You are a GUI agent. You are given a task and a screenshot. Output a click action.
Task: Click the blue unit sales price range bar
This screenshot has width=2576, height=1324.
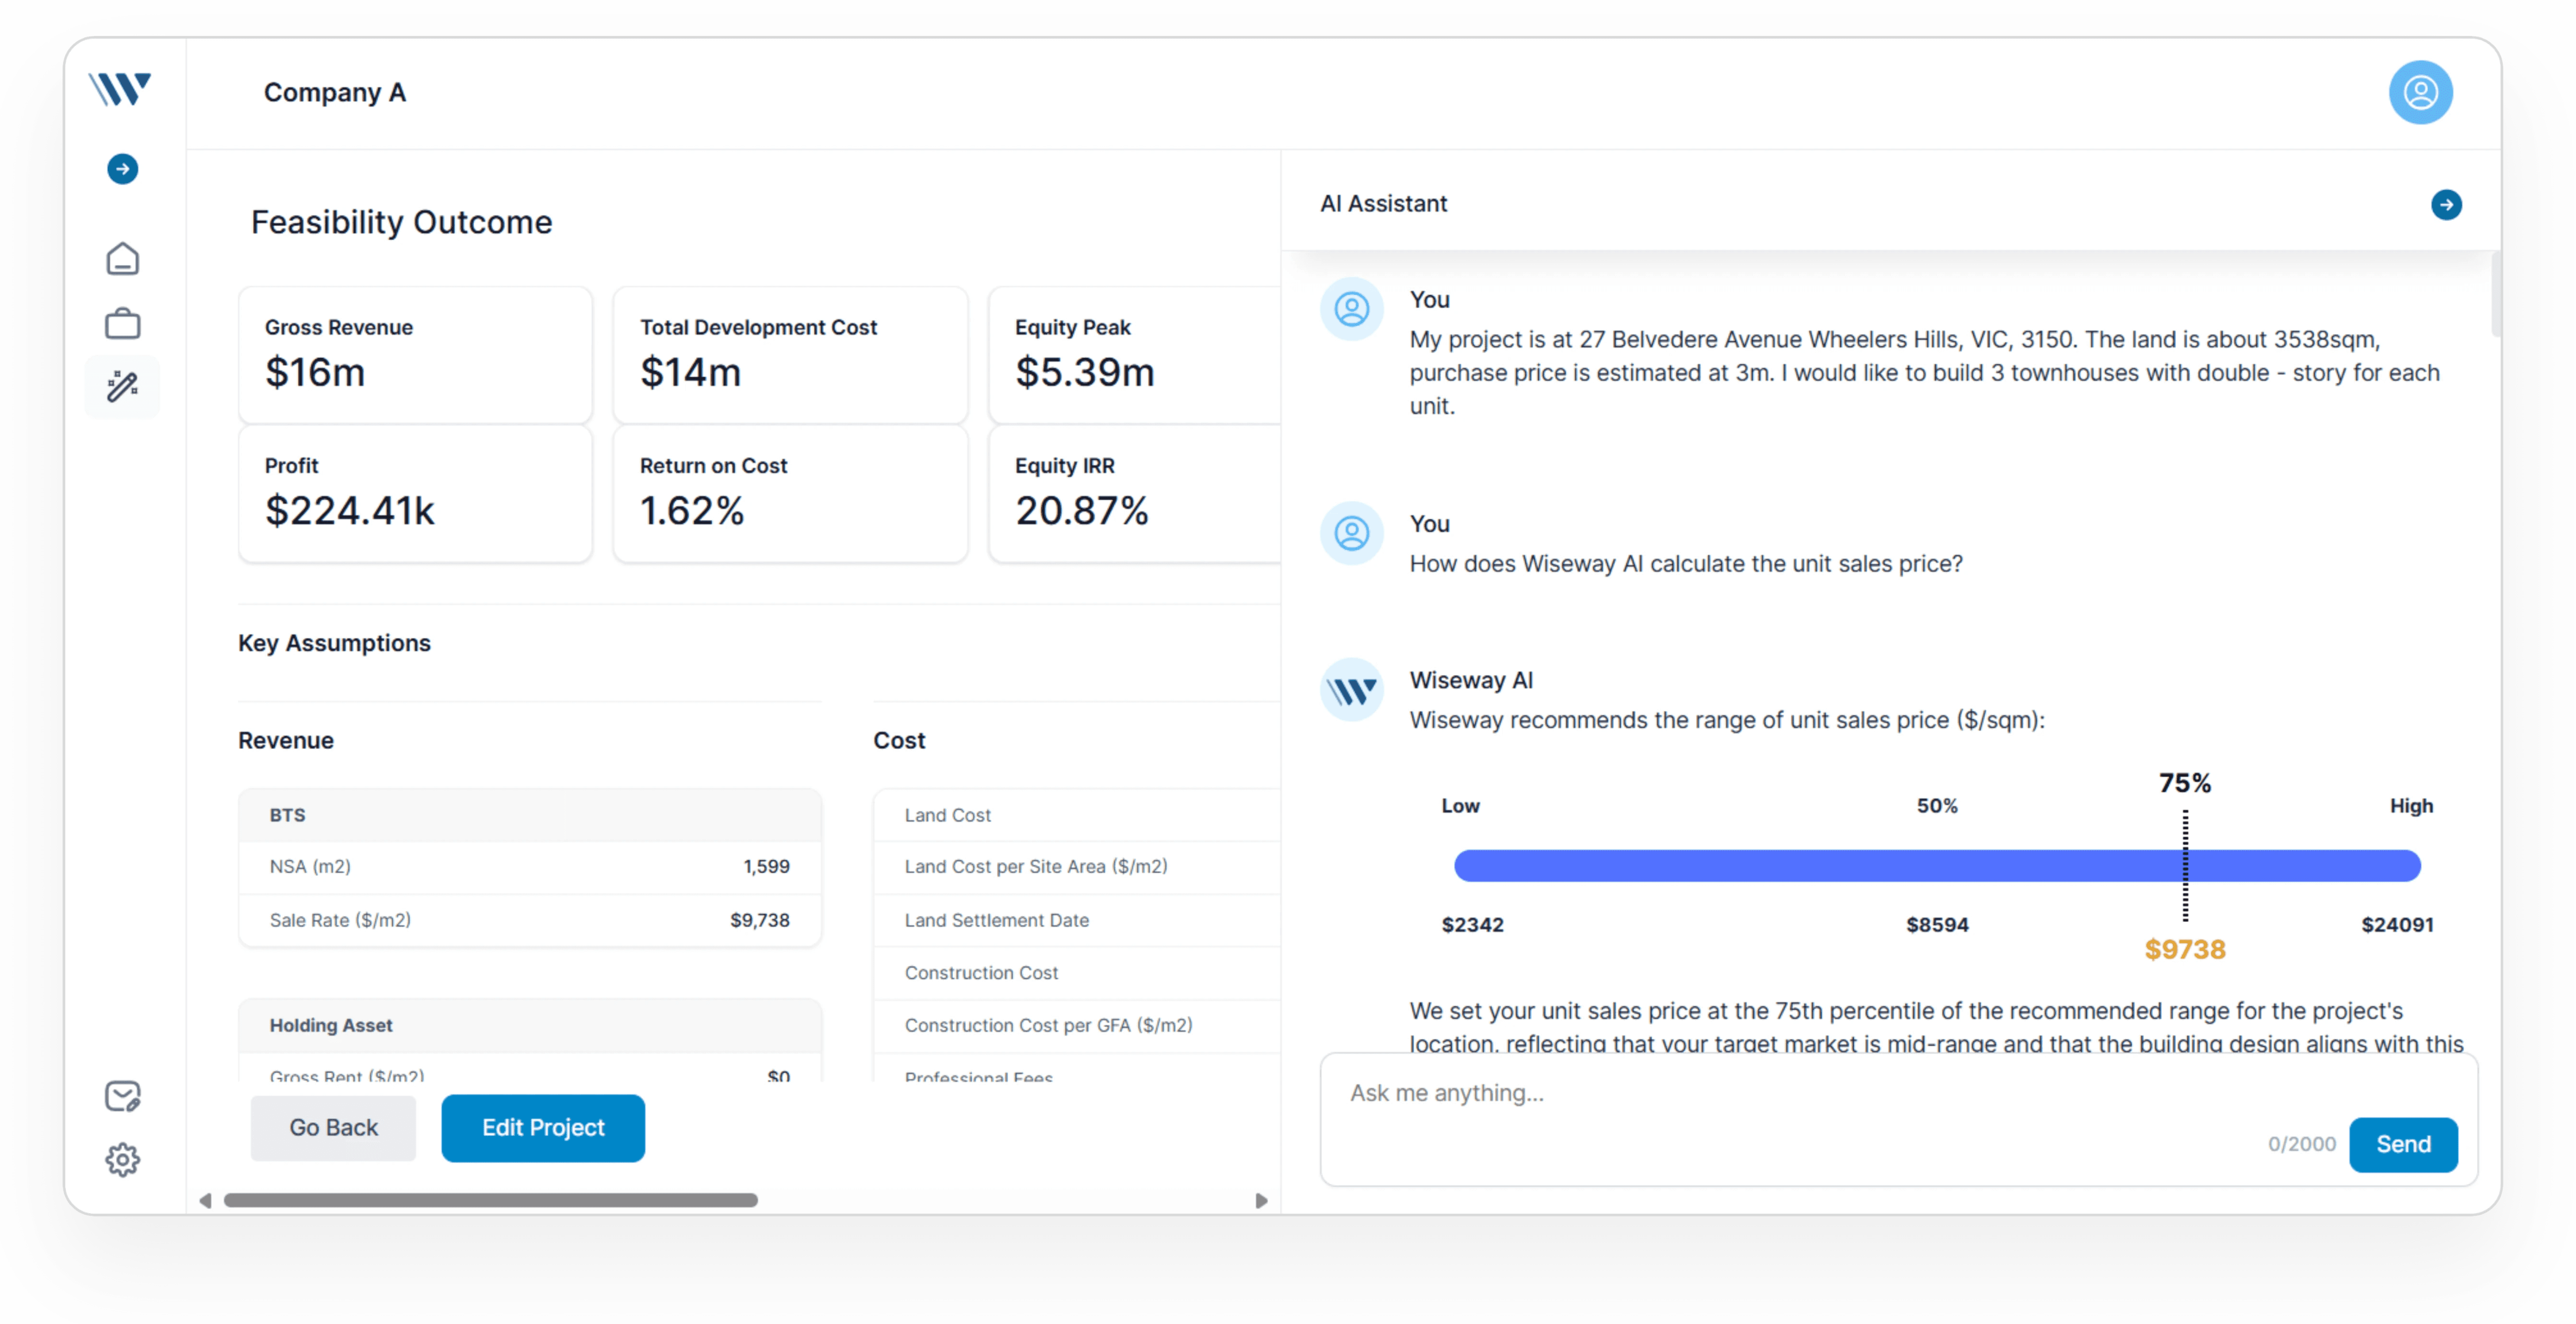[x=1937, y=865]
